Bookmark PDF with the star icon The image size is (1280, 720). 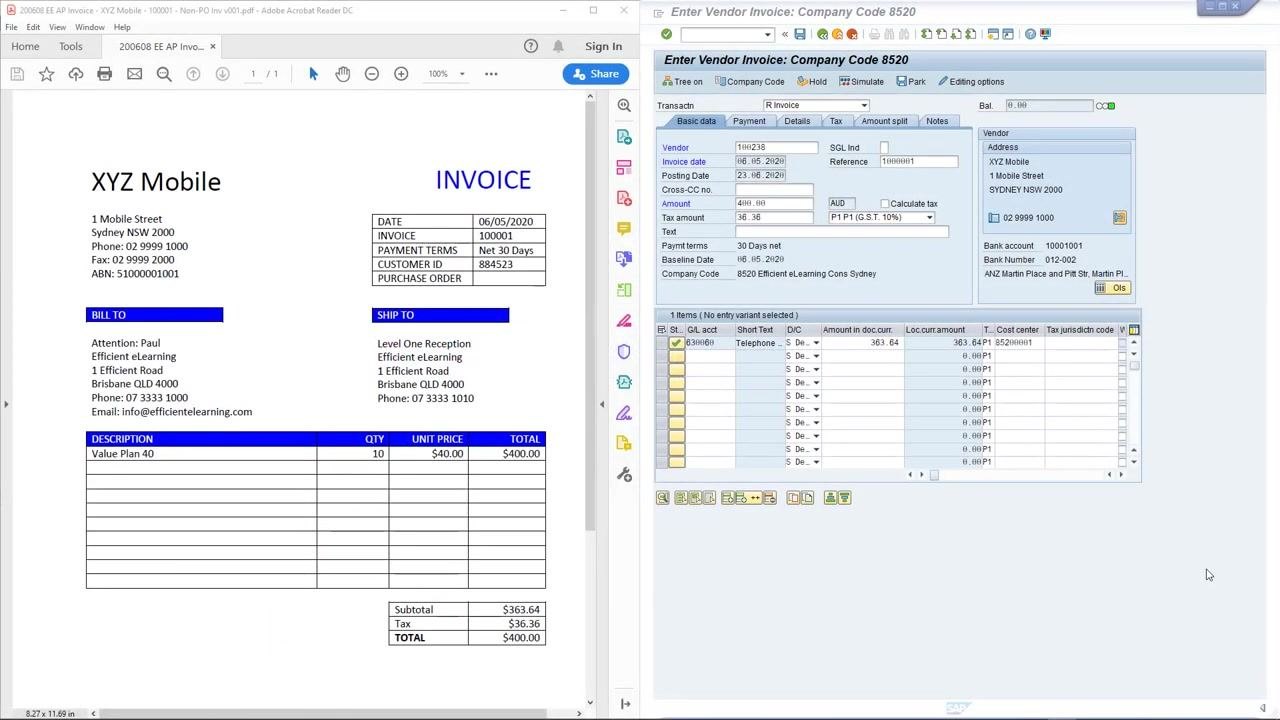[46, 74]
